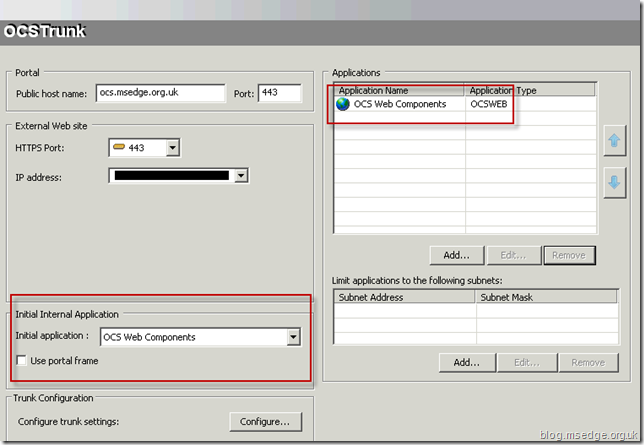Open the Initial application dropdown
This screenshot has width=644, height=445.
coord(293,337)
